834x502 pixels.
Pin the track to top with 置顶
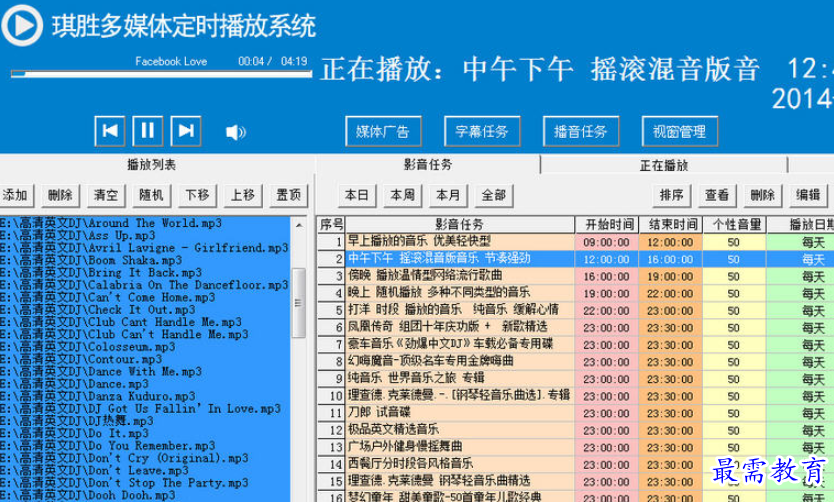(x=289, y=195)
